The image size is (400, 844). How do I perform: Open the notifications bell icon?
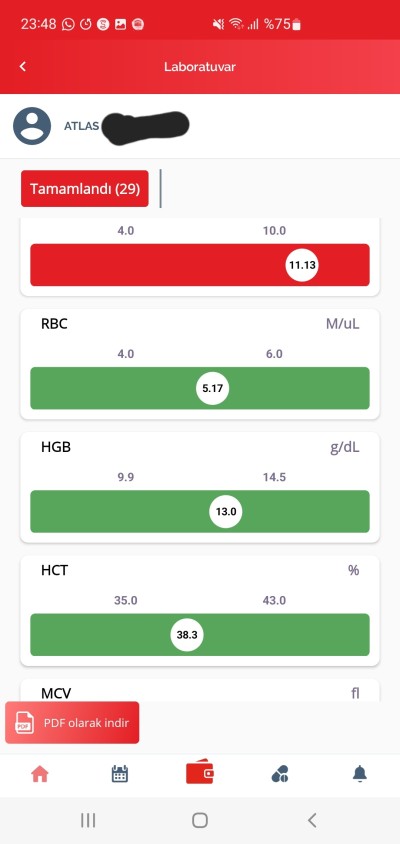[360, 774]
